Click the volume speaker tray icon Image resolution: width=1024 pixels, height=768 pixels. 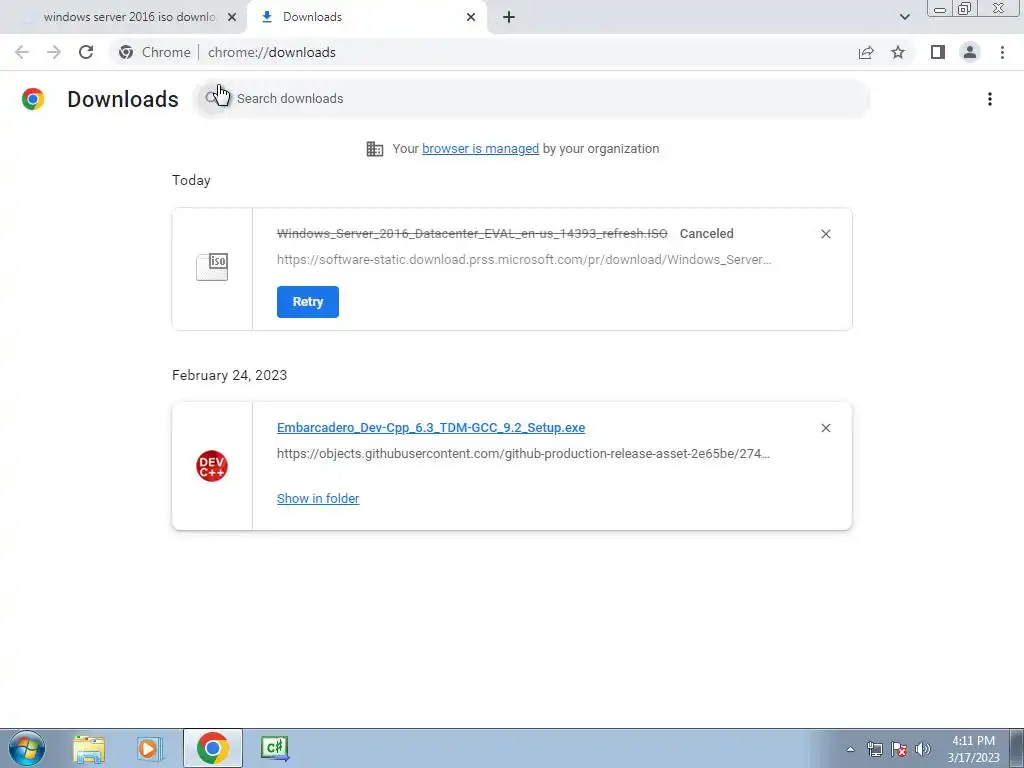[x=923, y=750]
